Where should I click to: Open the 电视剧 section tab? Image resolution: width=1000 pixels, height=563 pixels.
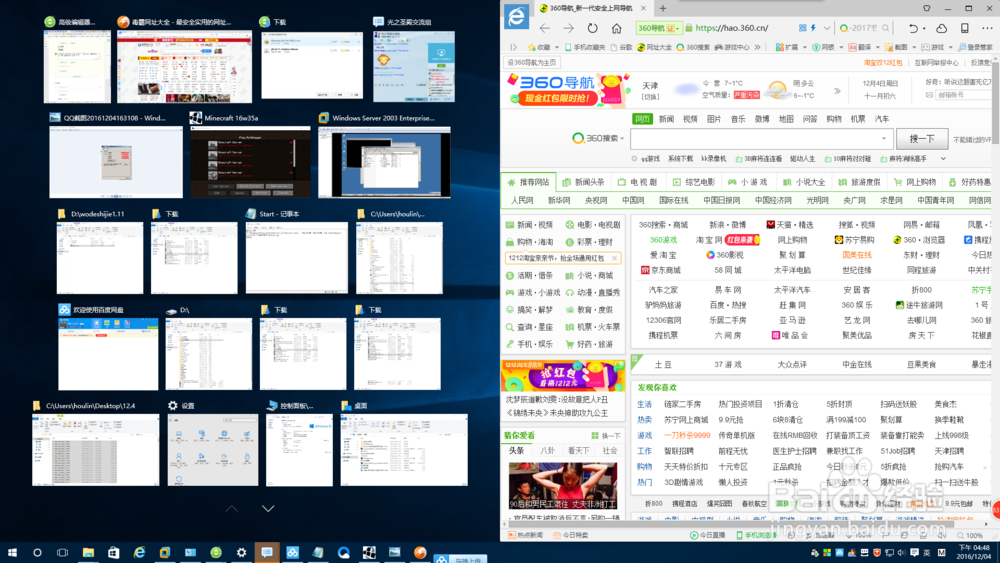click(638, 182)
